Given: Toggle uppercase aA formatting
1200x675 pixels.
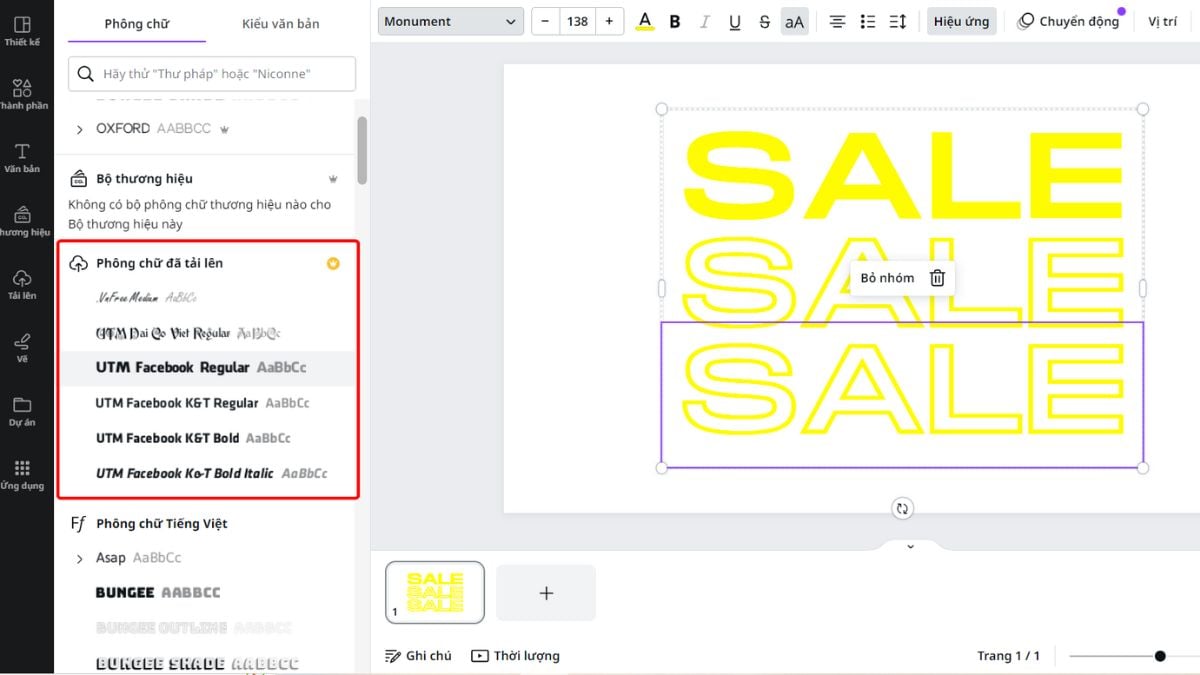Looking at the screenshot, I should pos(795,21).
